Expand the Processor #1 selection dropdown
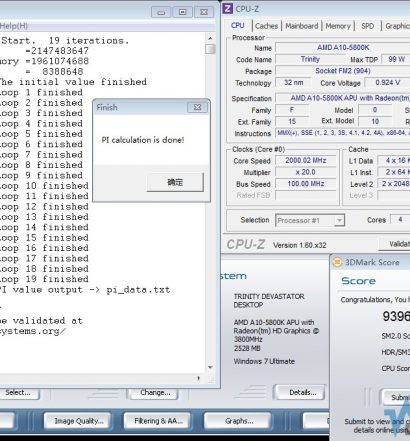The height and width of the screenshot is (441, 410). click(339, 220)
